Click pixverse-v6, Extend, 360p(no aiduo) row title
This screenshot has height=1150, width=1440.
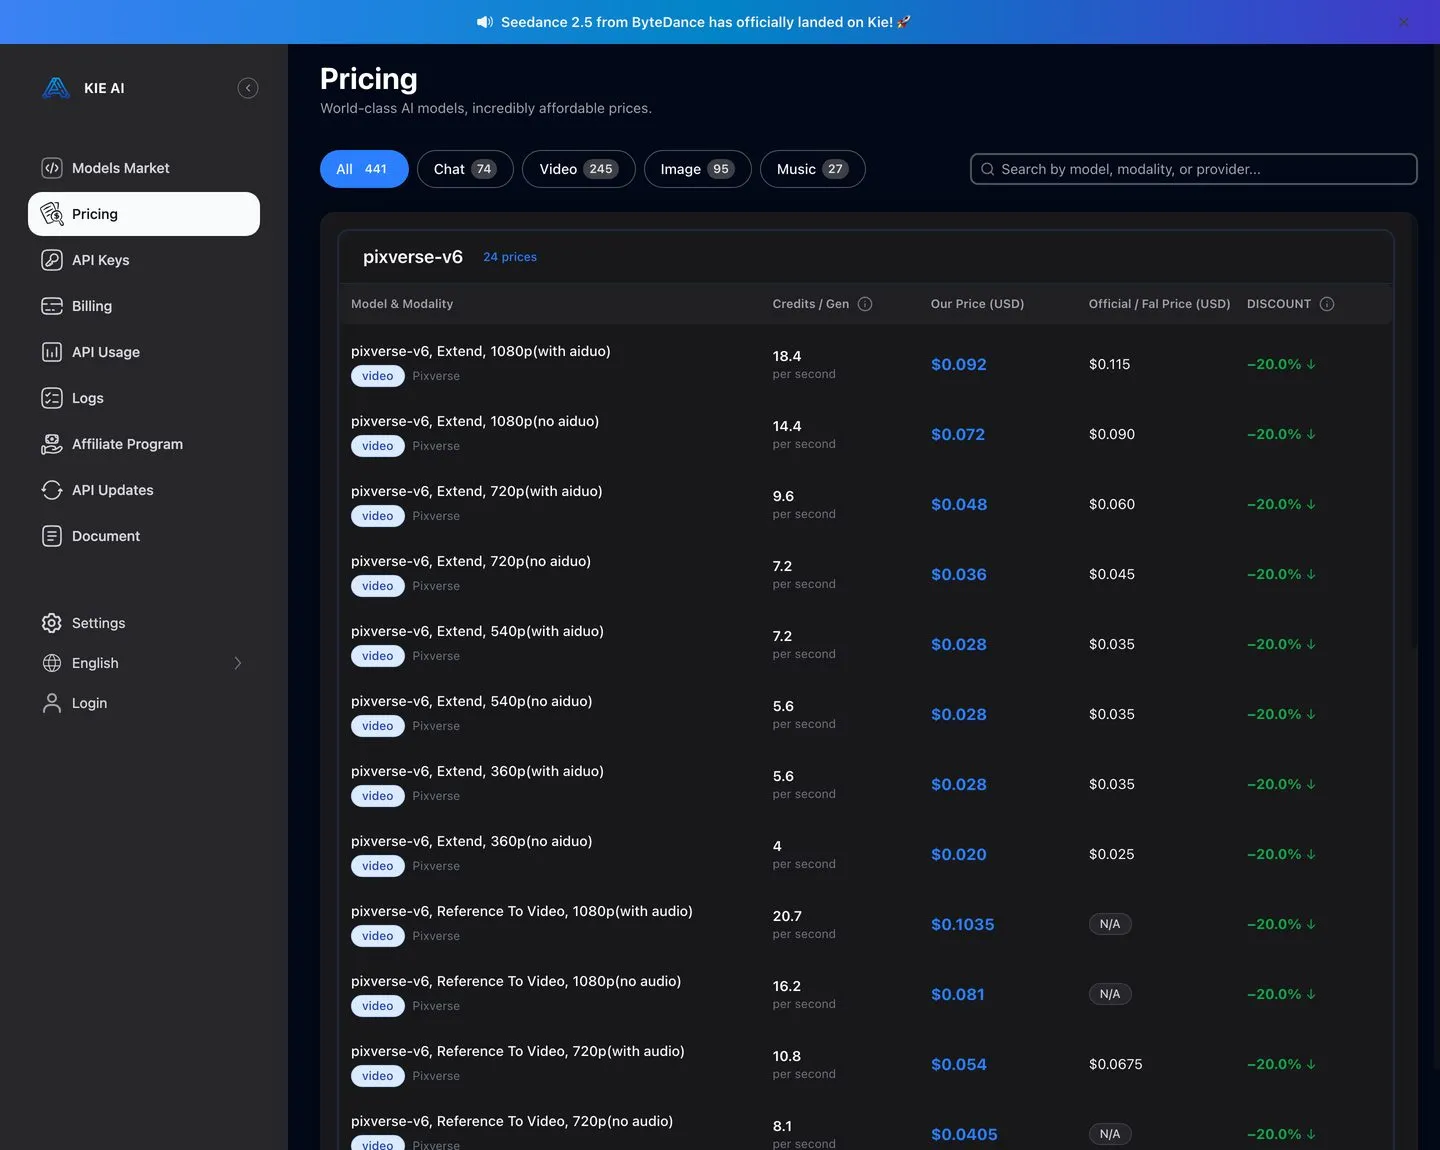tap(472, 841)
